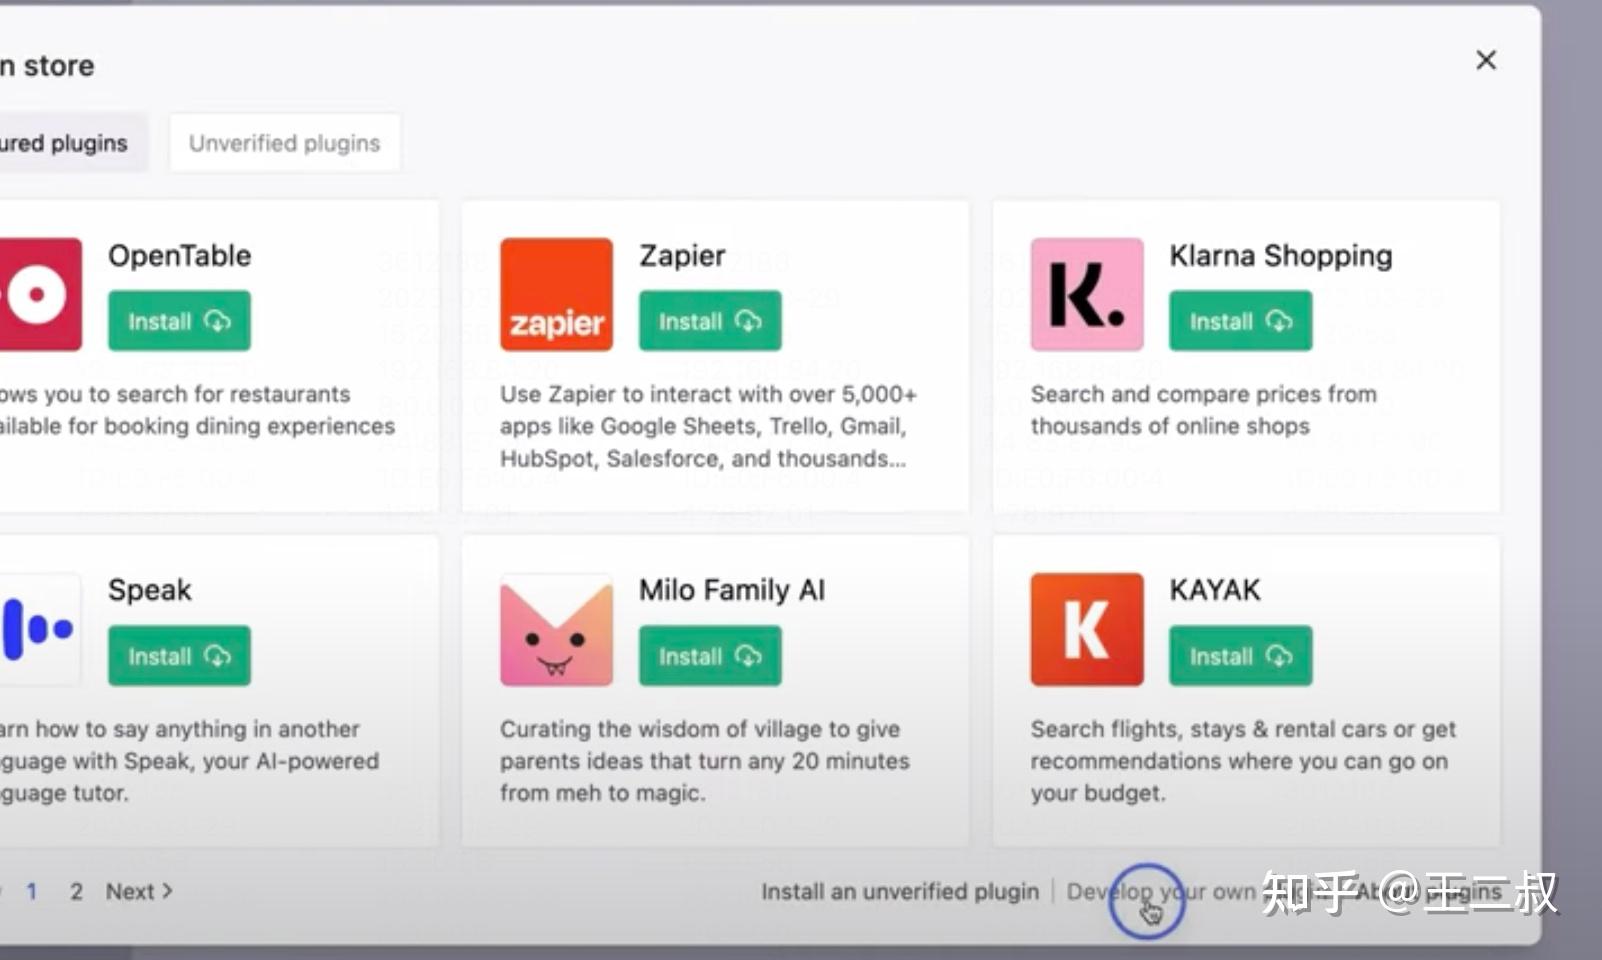Open the Install an unverified plugin link
1602x960 pixels.
coord(899,891)
